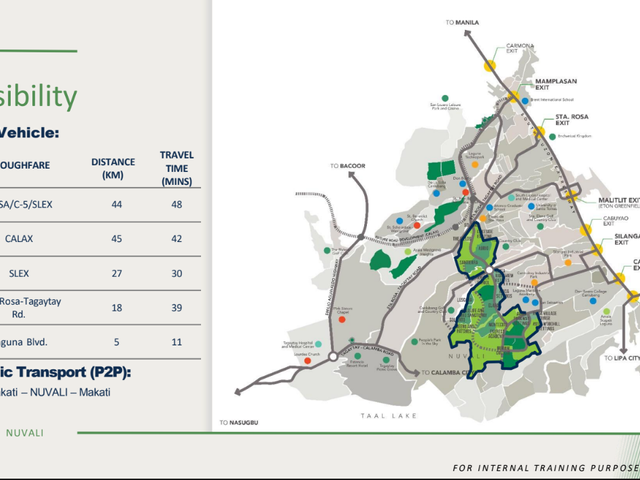640x480 pixels.
Task: Click the travel time value "39"
Action: pyautogui.click(x=177, y=308)
